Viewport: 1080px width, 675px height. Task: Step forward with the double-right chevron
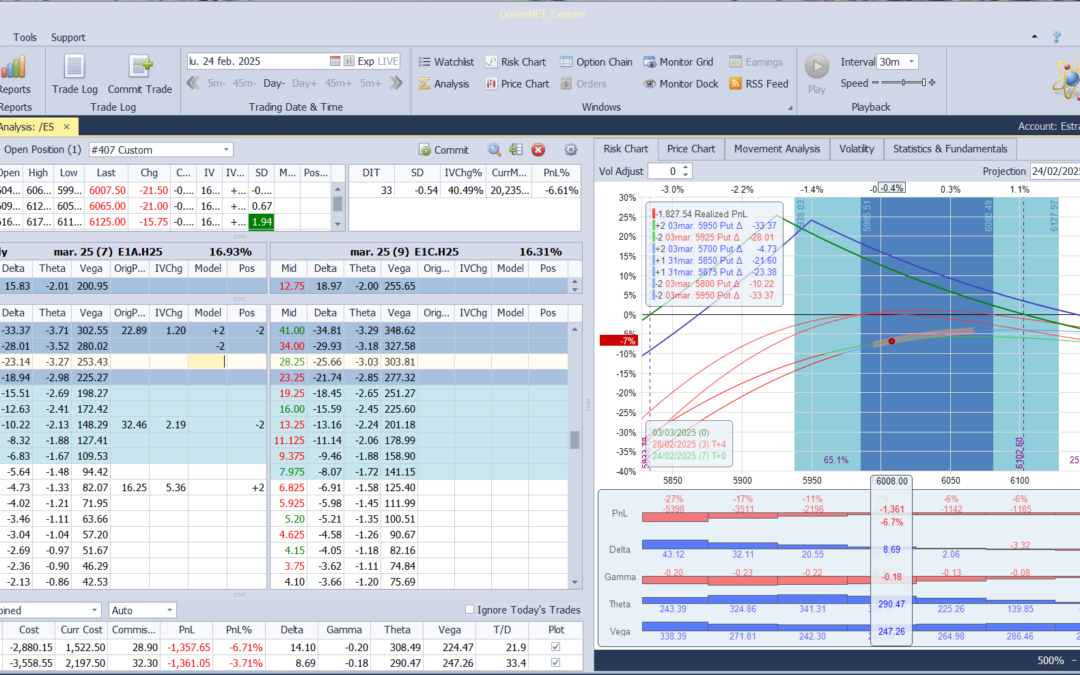point(395,83)
